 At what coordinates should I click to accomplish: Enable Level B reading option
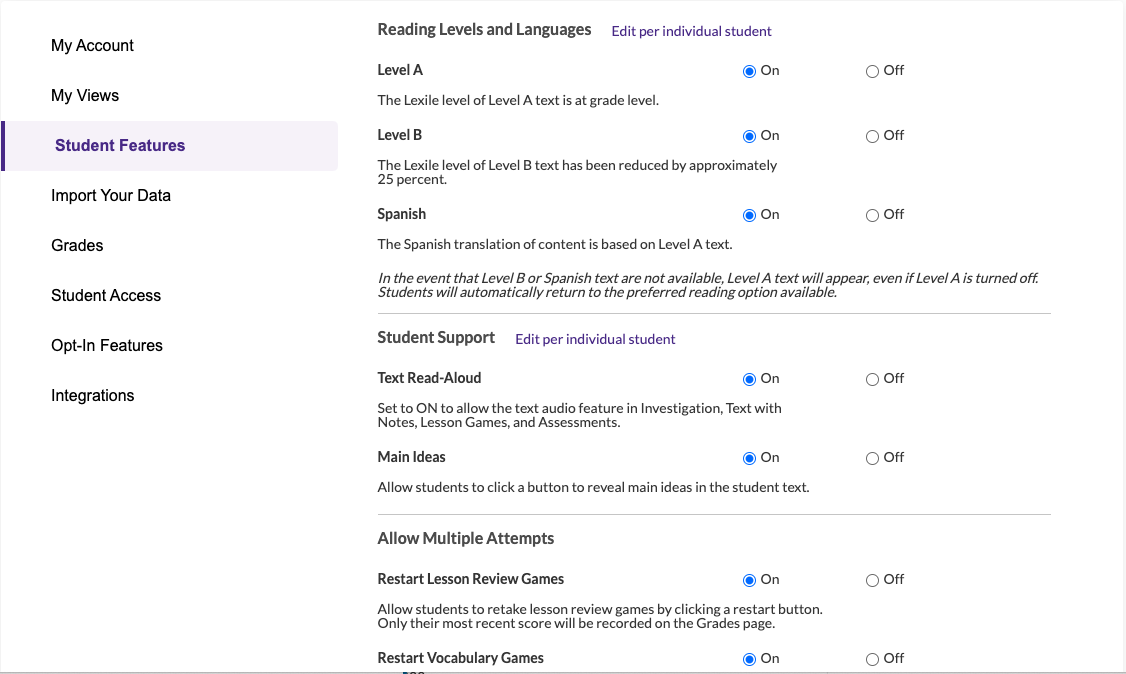click(749, 135)
